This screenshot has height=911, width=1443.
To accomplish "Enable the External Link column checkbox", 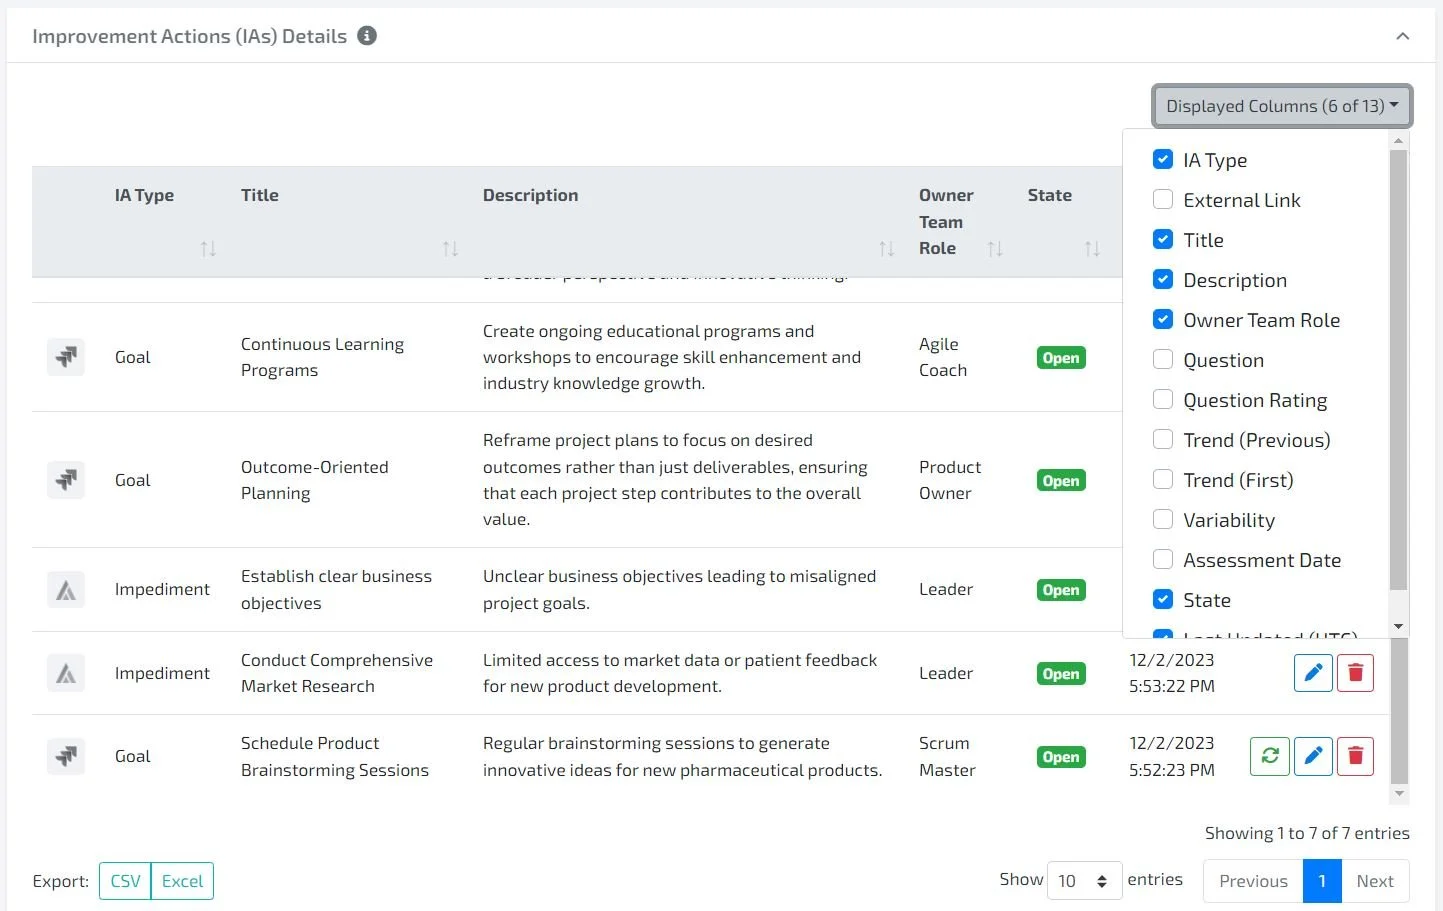I will pos(1163,199).
